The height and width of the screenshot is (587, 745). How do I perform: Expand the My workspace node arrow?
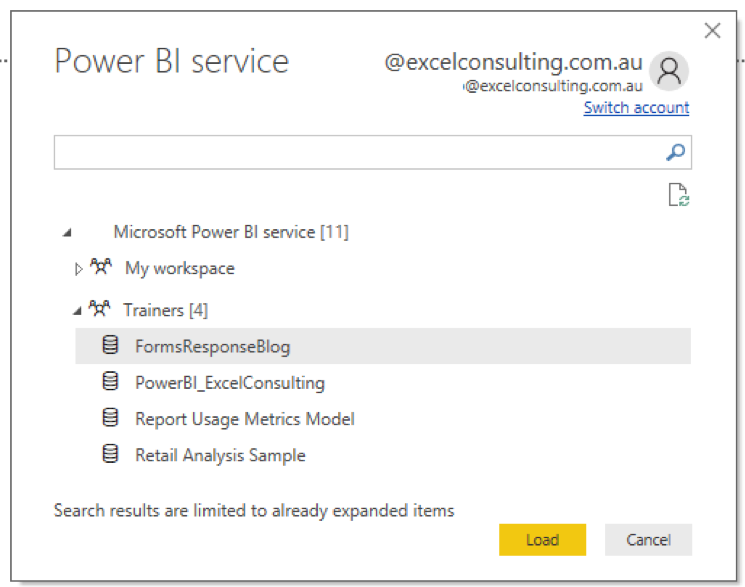click(x=80, y=269)
